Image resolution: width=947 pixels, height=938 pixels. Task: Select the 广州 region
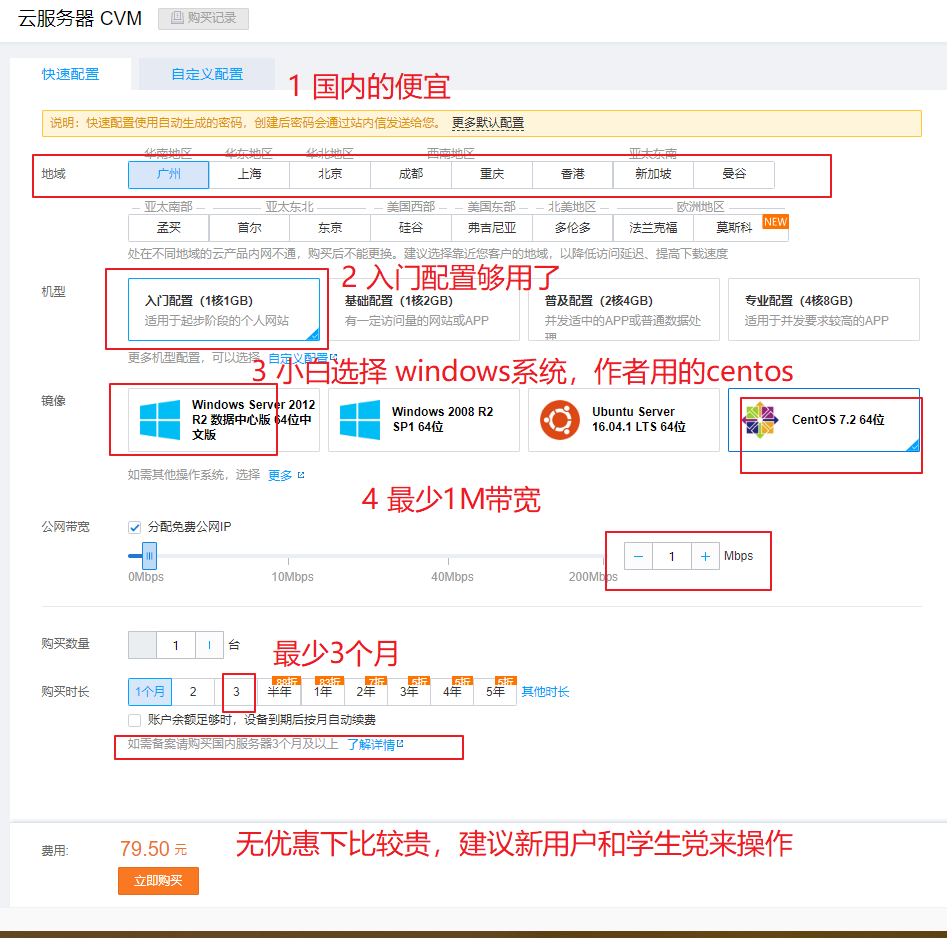click(169, 175)
